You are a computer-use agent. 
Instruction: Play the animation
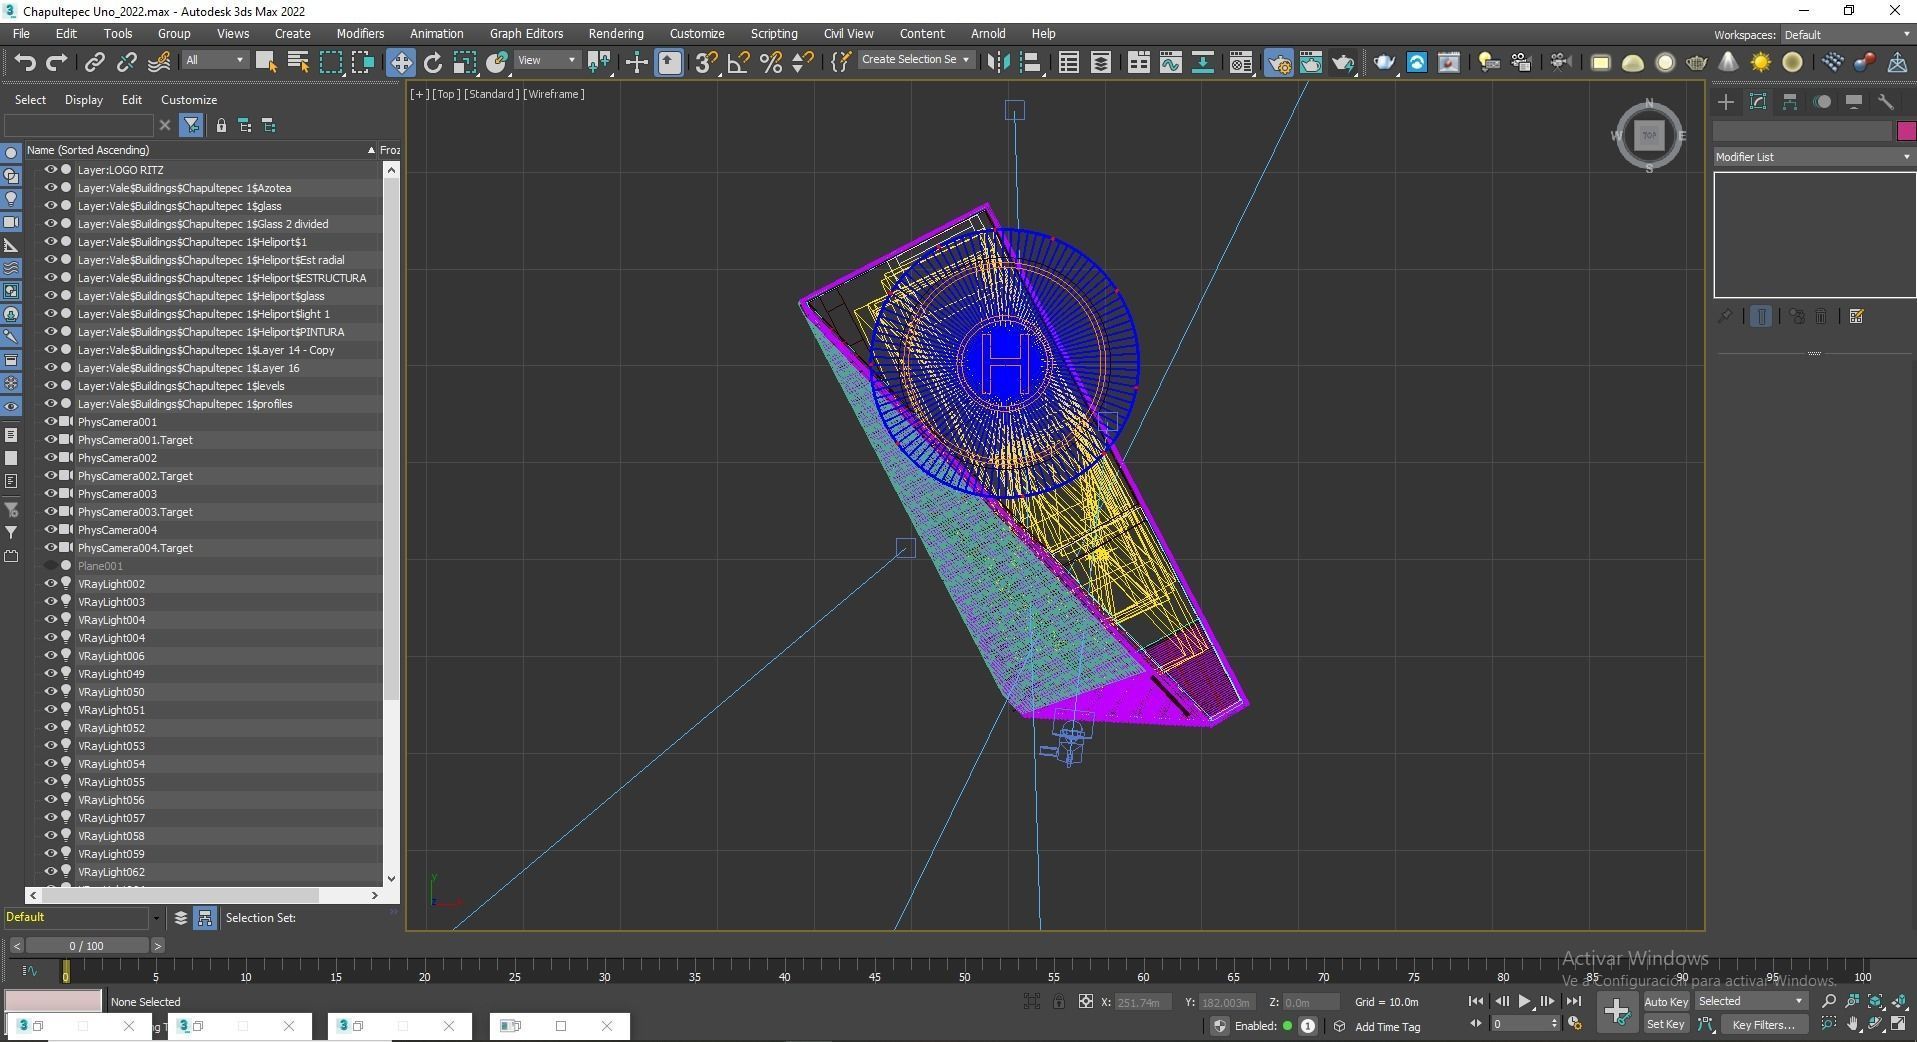(x=1524, y=1001)
